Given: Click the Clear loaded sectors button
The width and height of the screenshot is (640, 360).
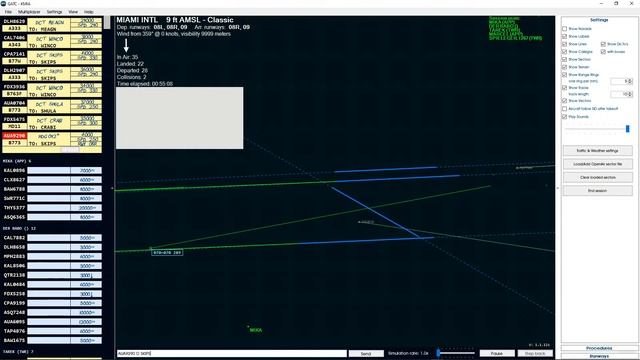Looking at the screenshot, I should 598,178.
